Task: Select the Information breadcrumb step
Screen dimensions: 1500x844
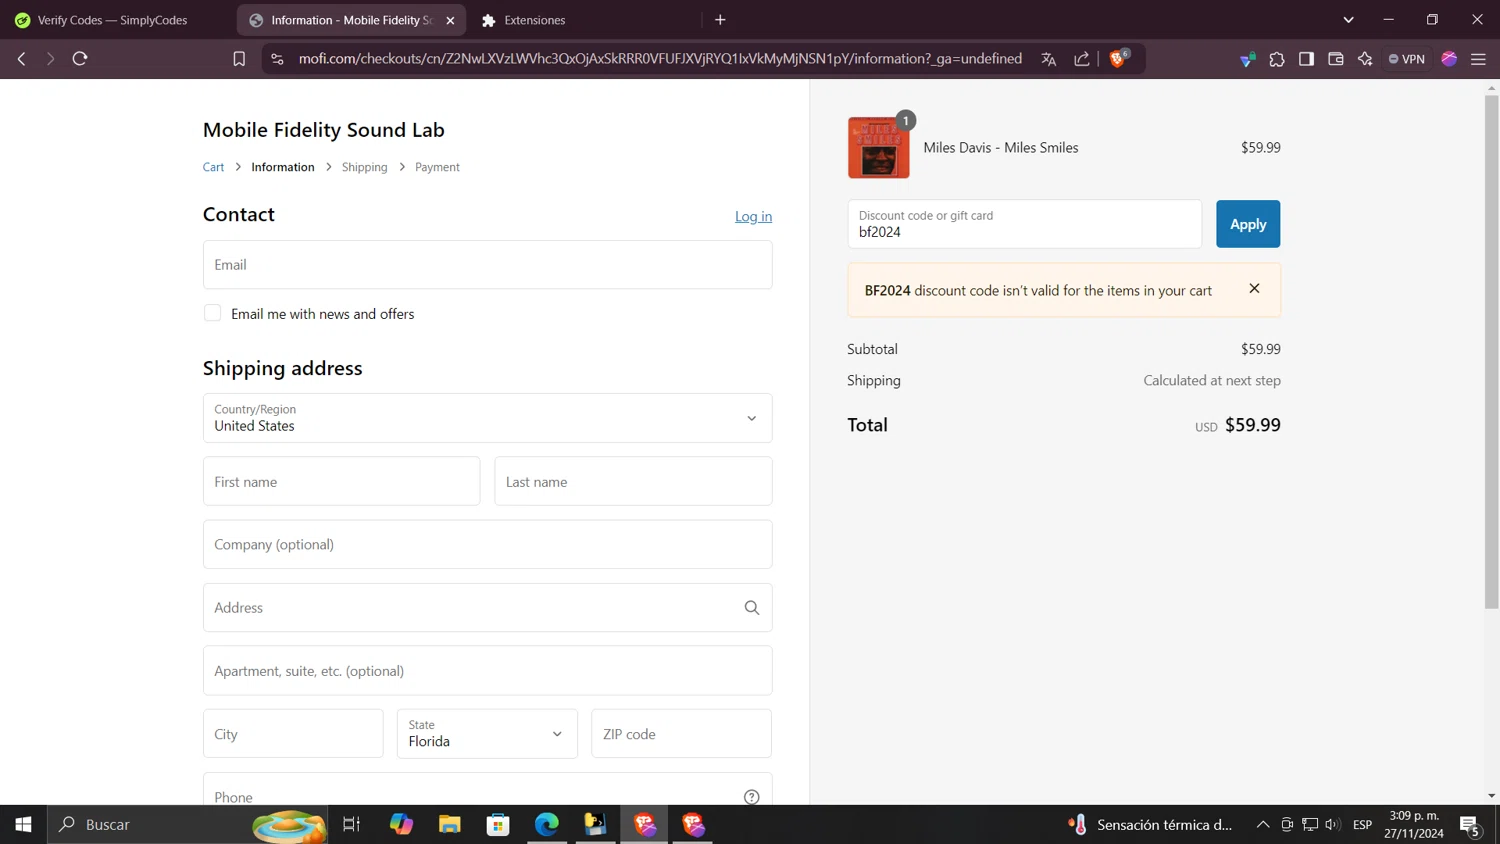Action: point(283,167)
